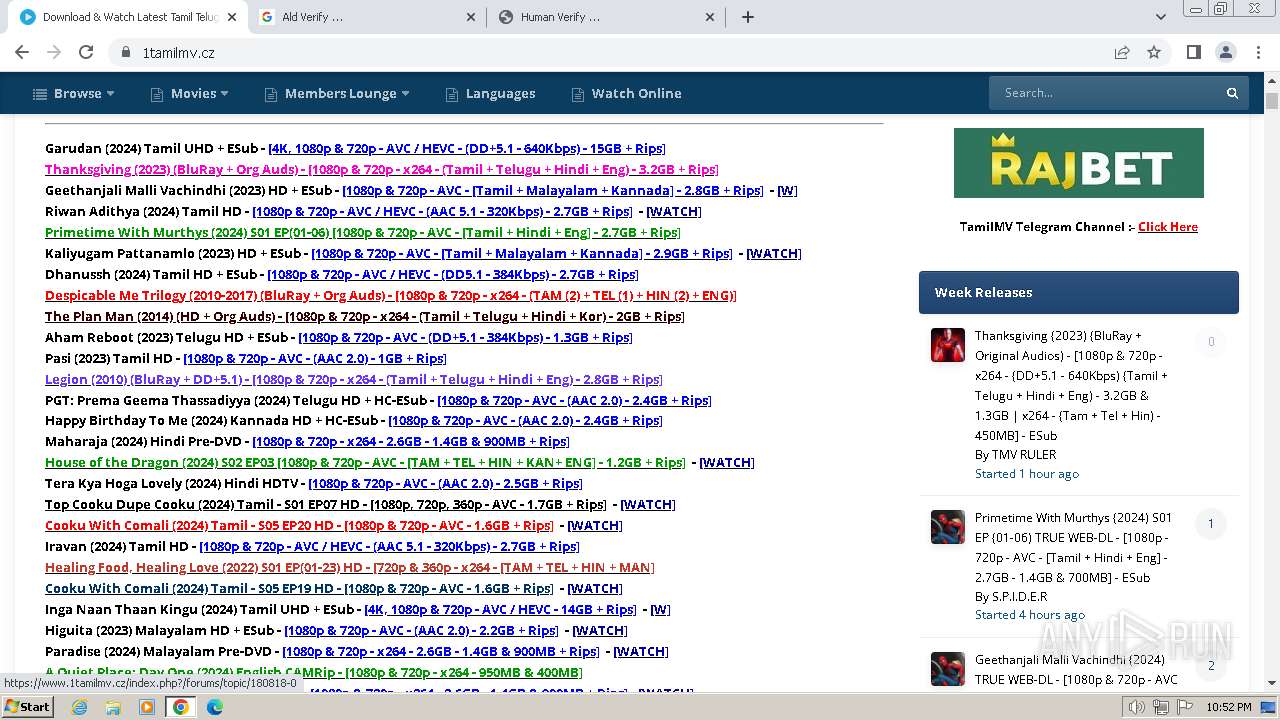Reload the page with the refresh icon

click(86, 52)
